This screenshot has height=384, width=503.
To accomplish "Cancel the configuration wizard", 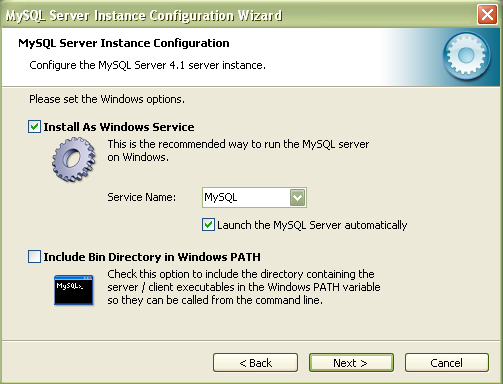I will [447, 363].
